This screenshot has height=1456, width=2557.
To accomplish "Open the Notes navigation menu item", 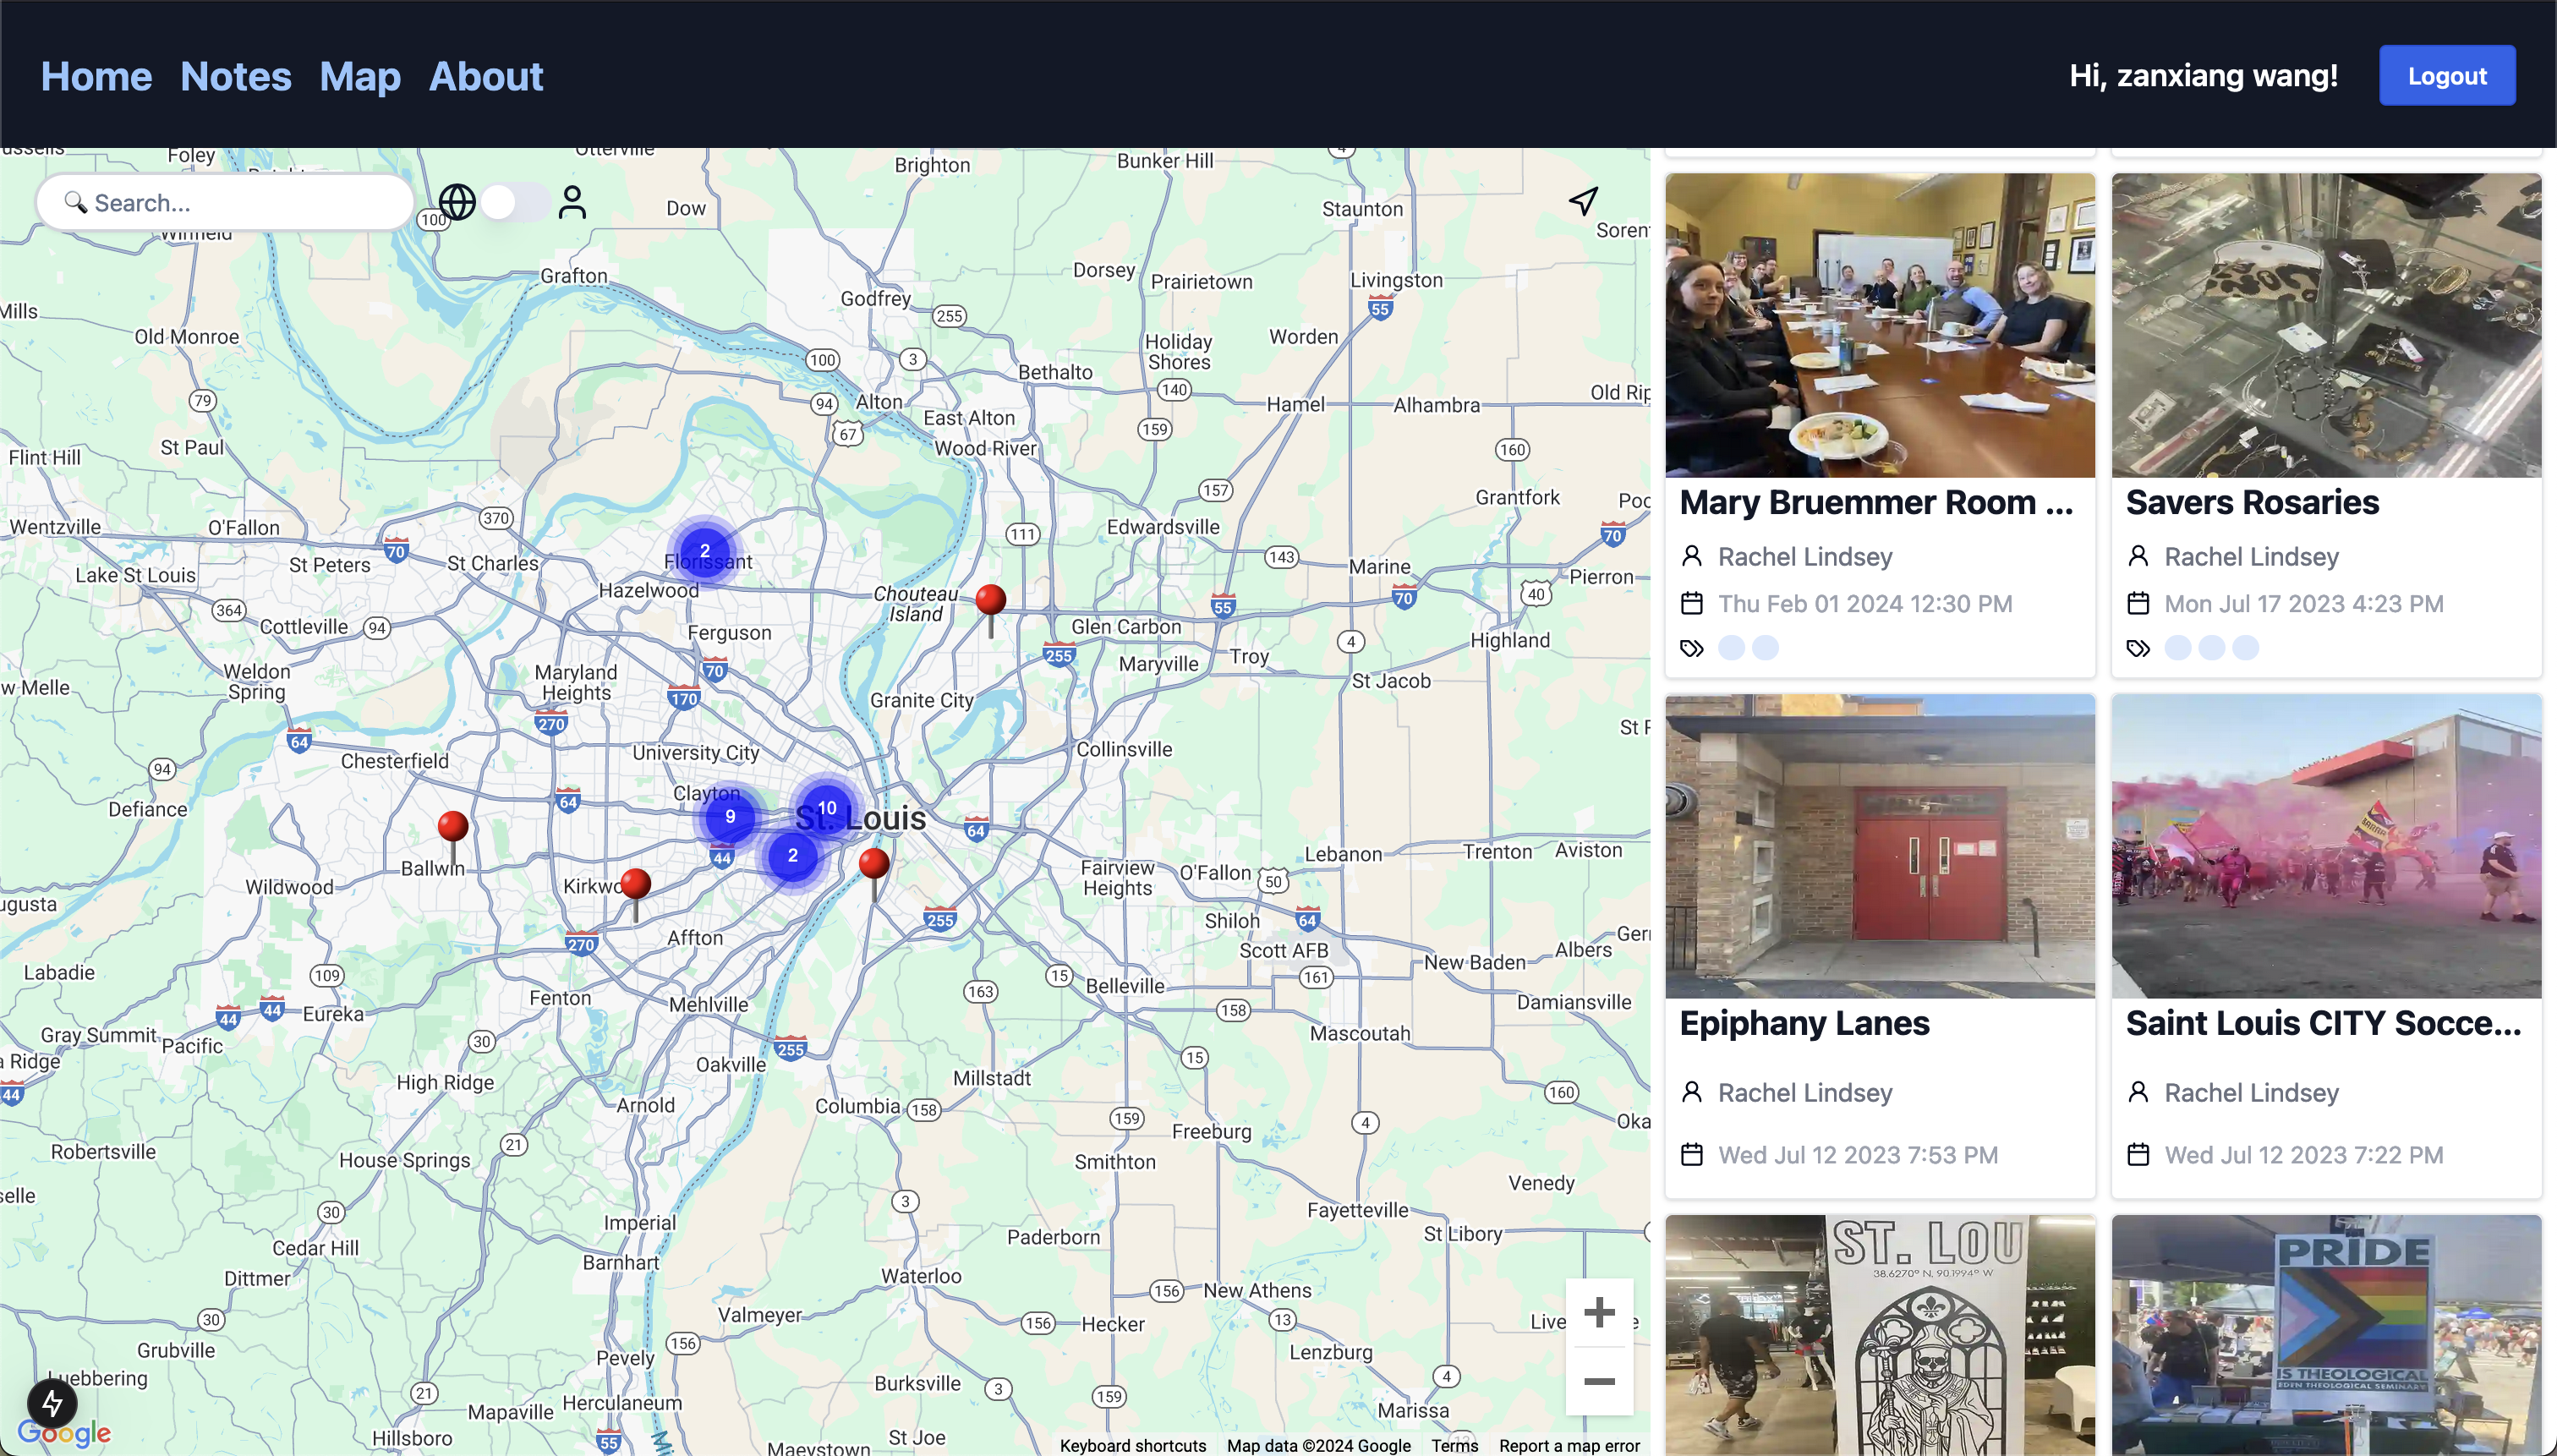I will pyautogui.click(x=233, y=75).
